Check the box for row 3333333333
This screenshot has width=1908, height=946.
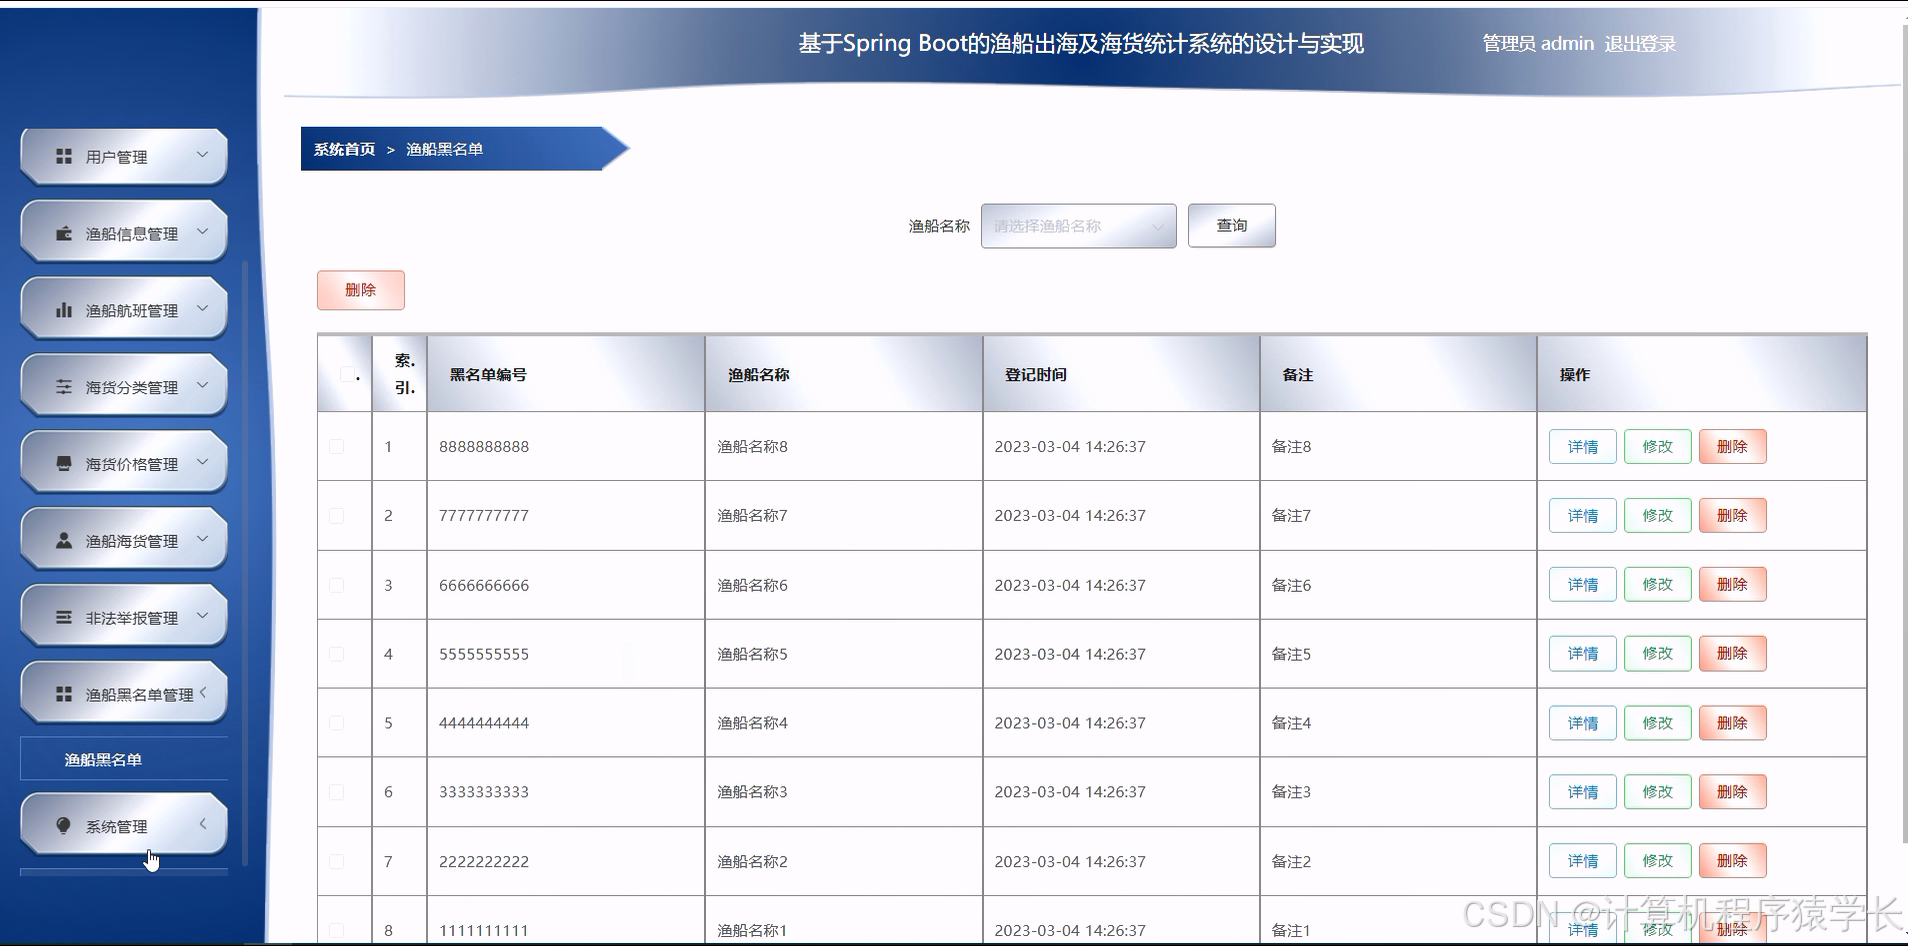tap(336, 792)
